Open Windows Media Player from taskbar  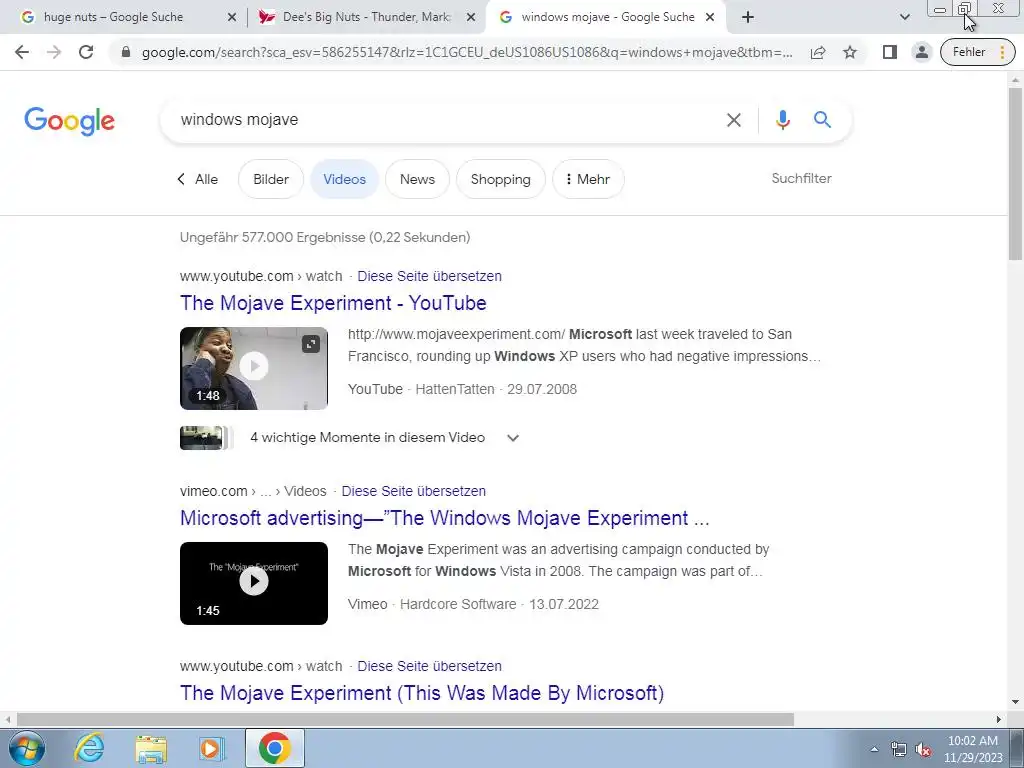pyautogui.click(x=212, y=748)
